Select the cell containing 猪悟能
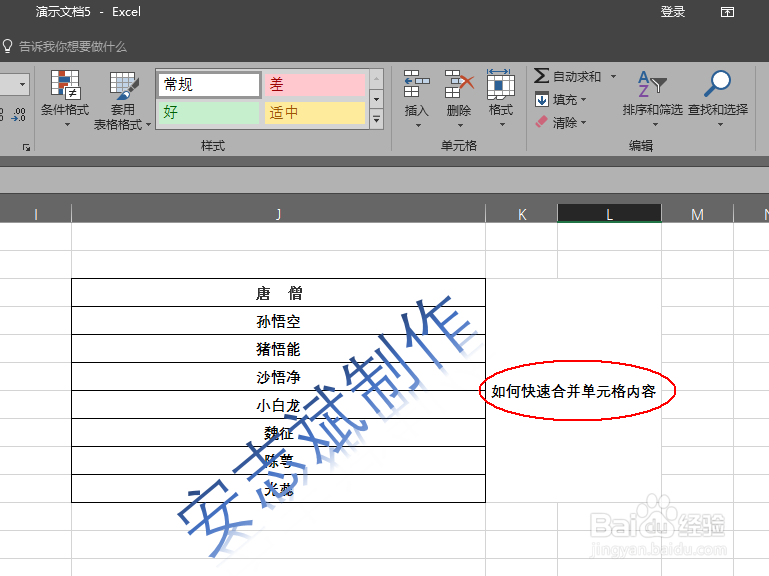769x576 pixels. pyautogui.click(x=279, y=349)
